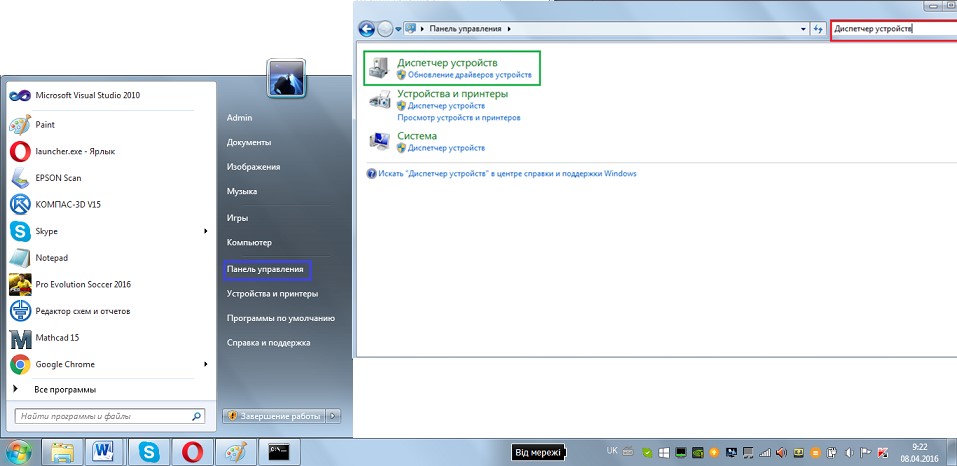The width and height of the screenshot is (957, 466).
Task: Click the Back navigation arrow in Control Panel
Action: tap(367, 29)
